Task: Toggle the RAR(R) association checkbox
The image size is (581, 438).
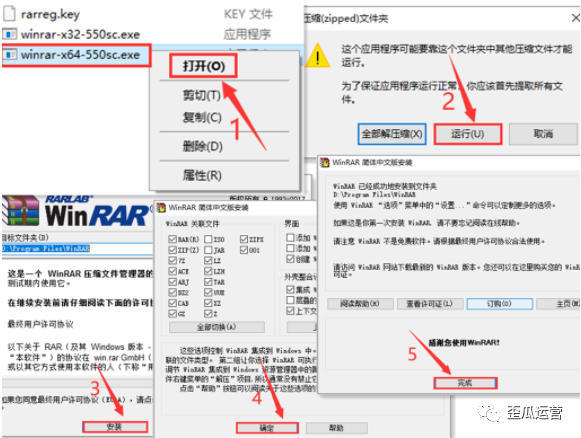Action: tap(172, 239)
